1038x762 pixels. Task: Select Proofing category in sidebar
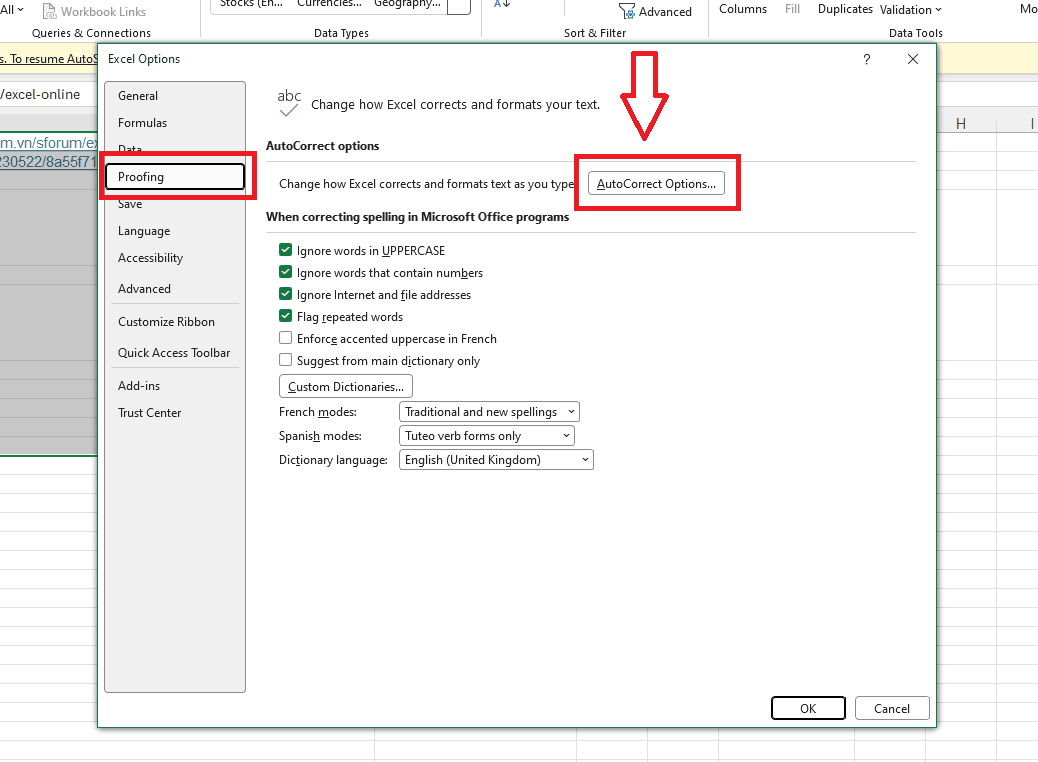tap(175, 177)
